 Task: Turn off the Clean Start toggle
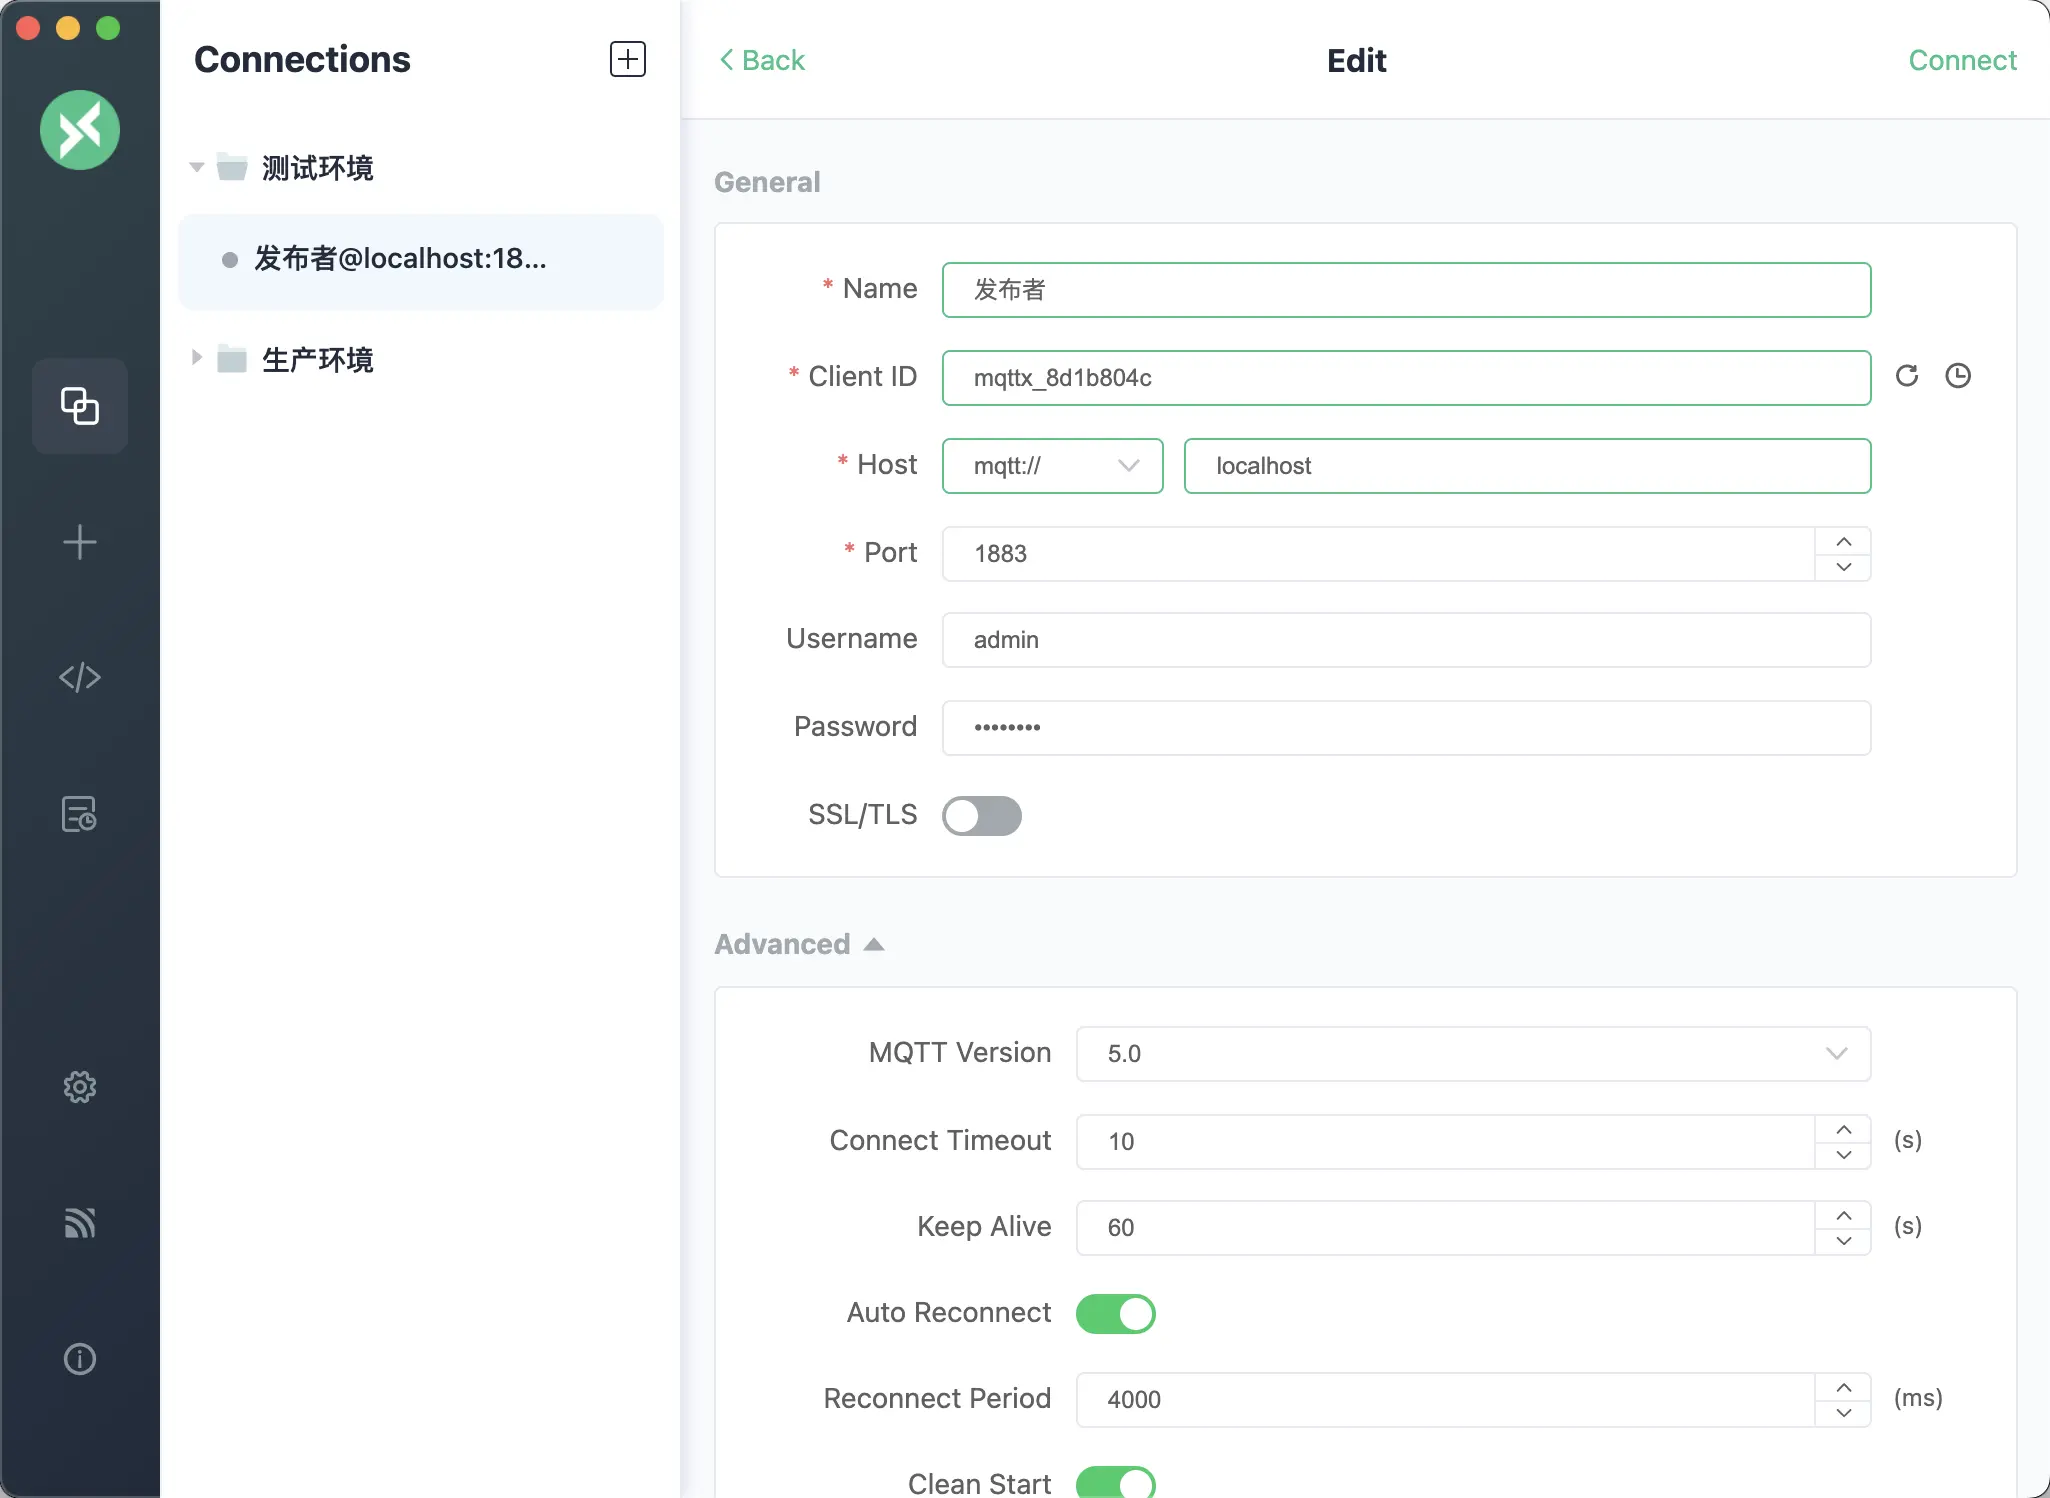[1115, 1483]
